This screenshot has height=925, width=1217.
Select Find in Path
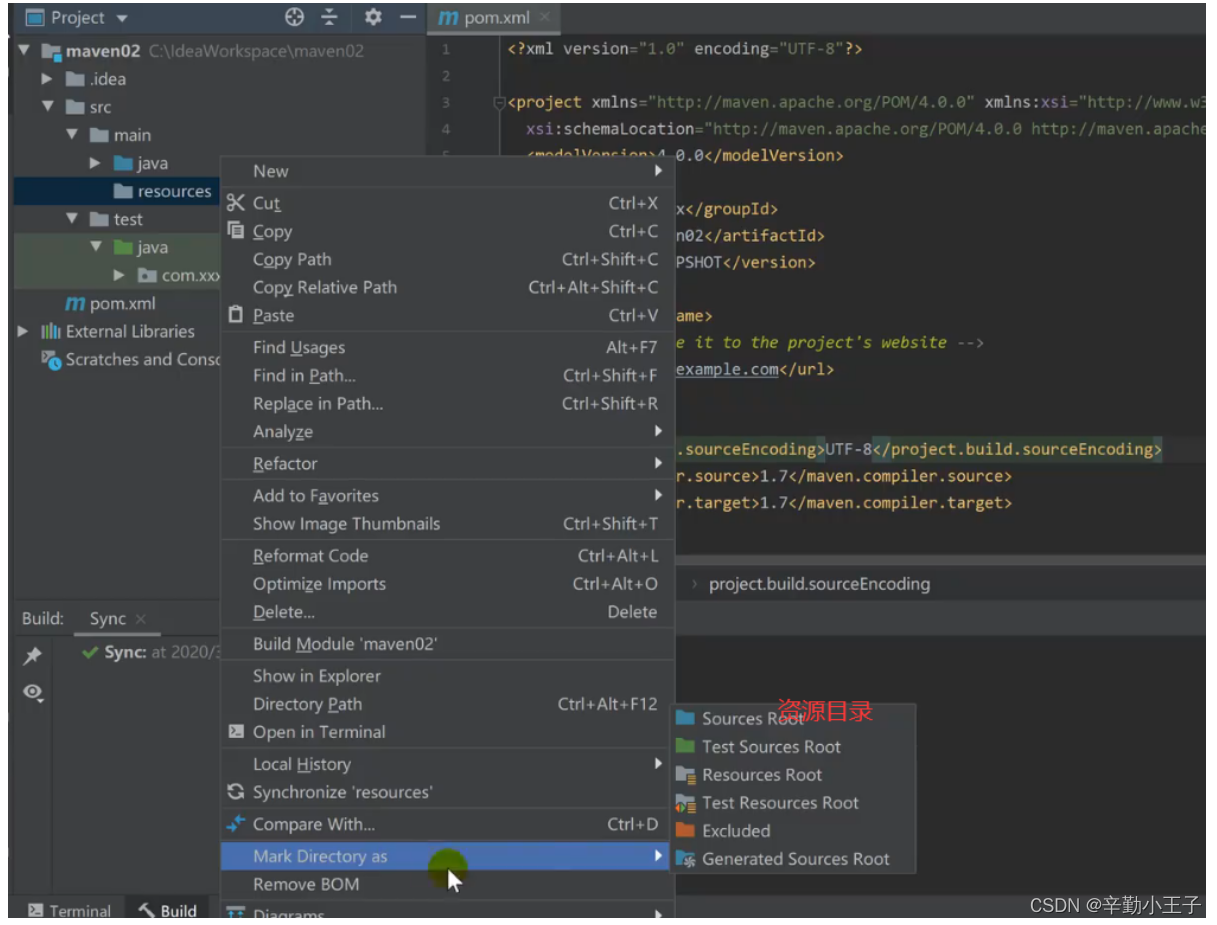pos(447,375)
